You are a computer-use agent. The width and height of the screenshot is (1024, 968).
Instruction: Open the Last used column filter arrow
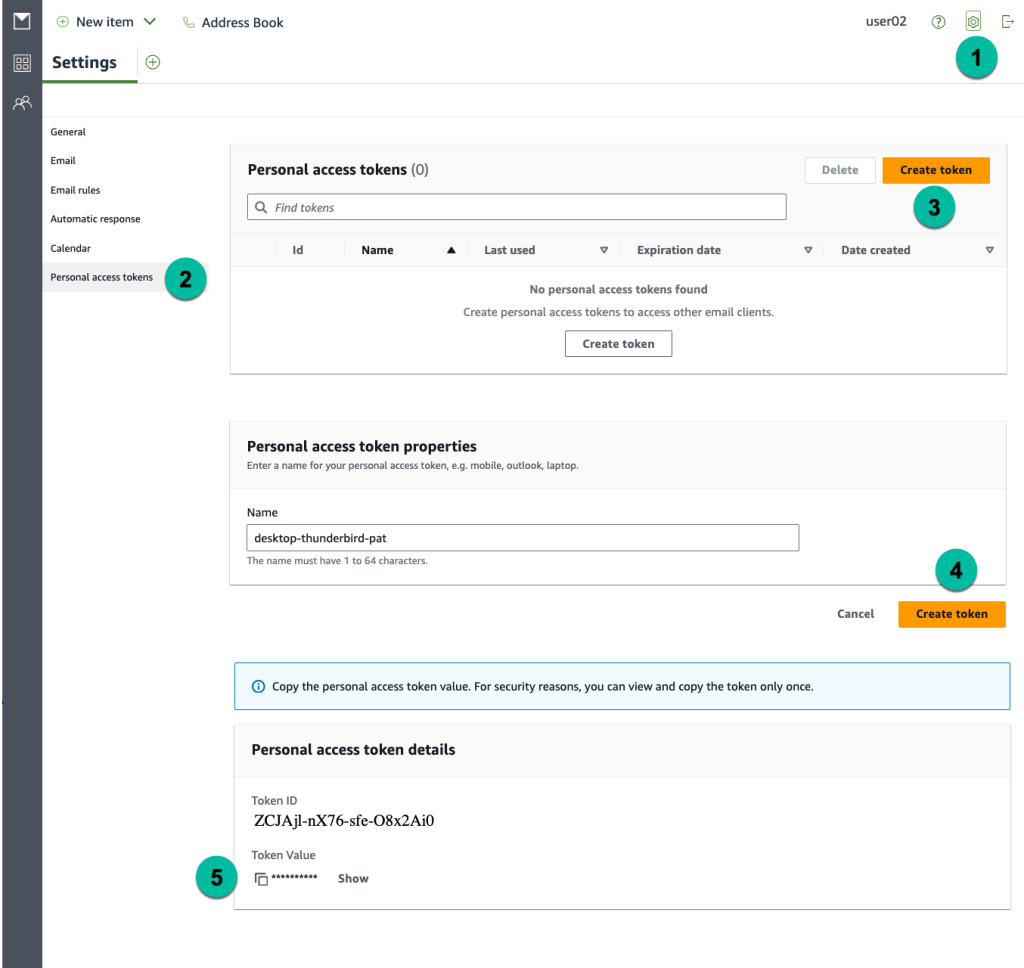point(605,249)
